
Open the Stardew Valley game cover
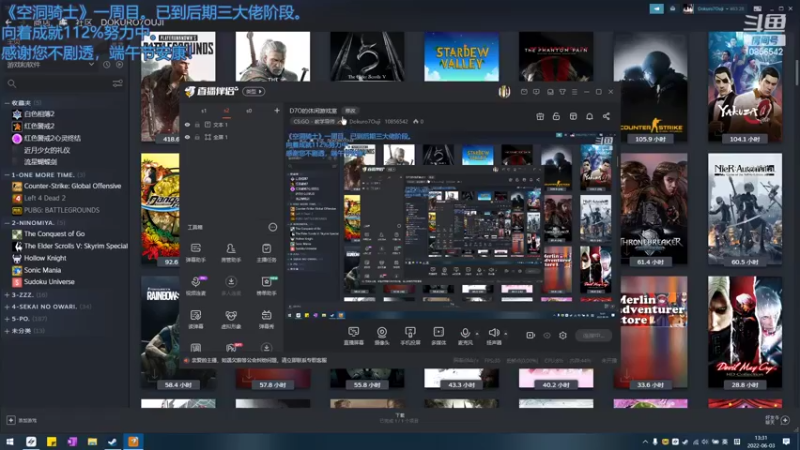tap(461, 57)
